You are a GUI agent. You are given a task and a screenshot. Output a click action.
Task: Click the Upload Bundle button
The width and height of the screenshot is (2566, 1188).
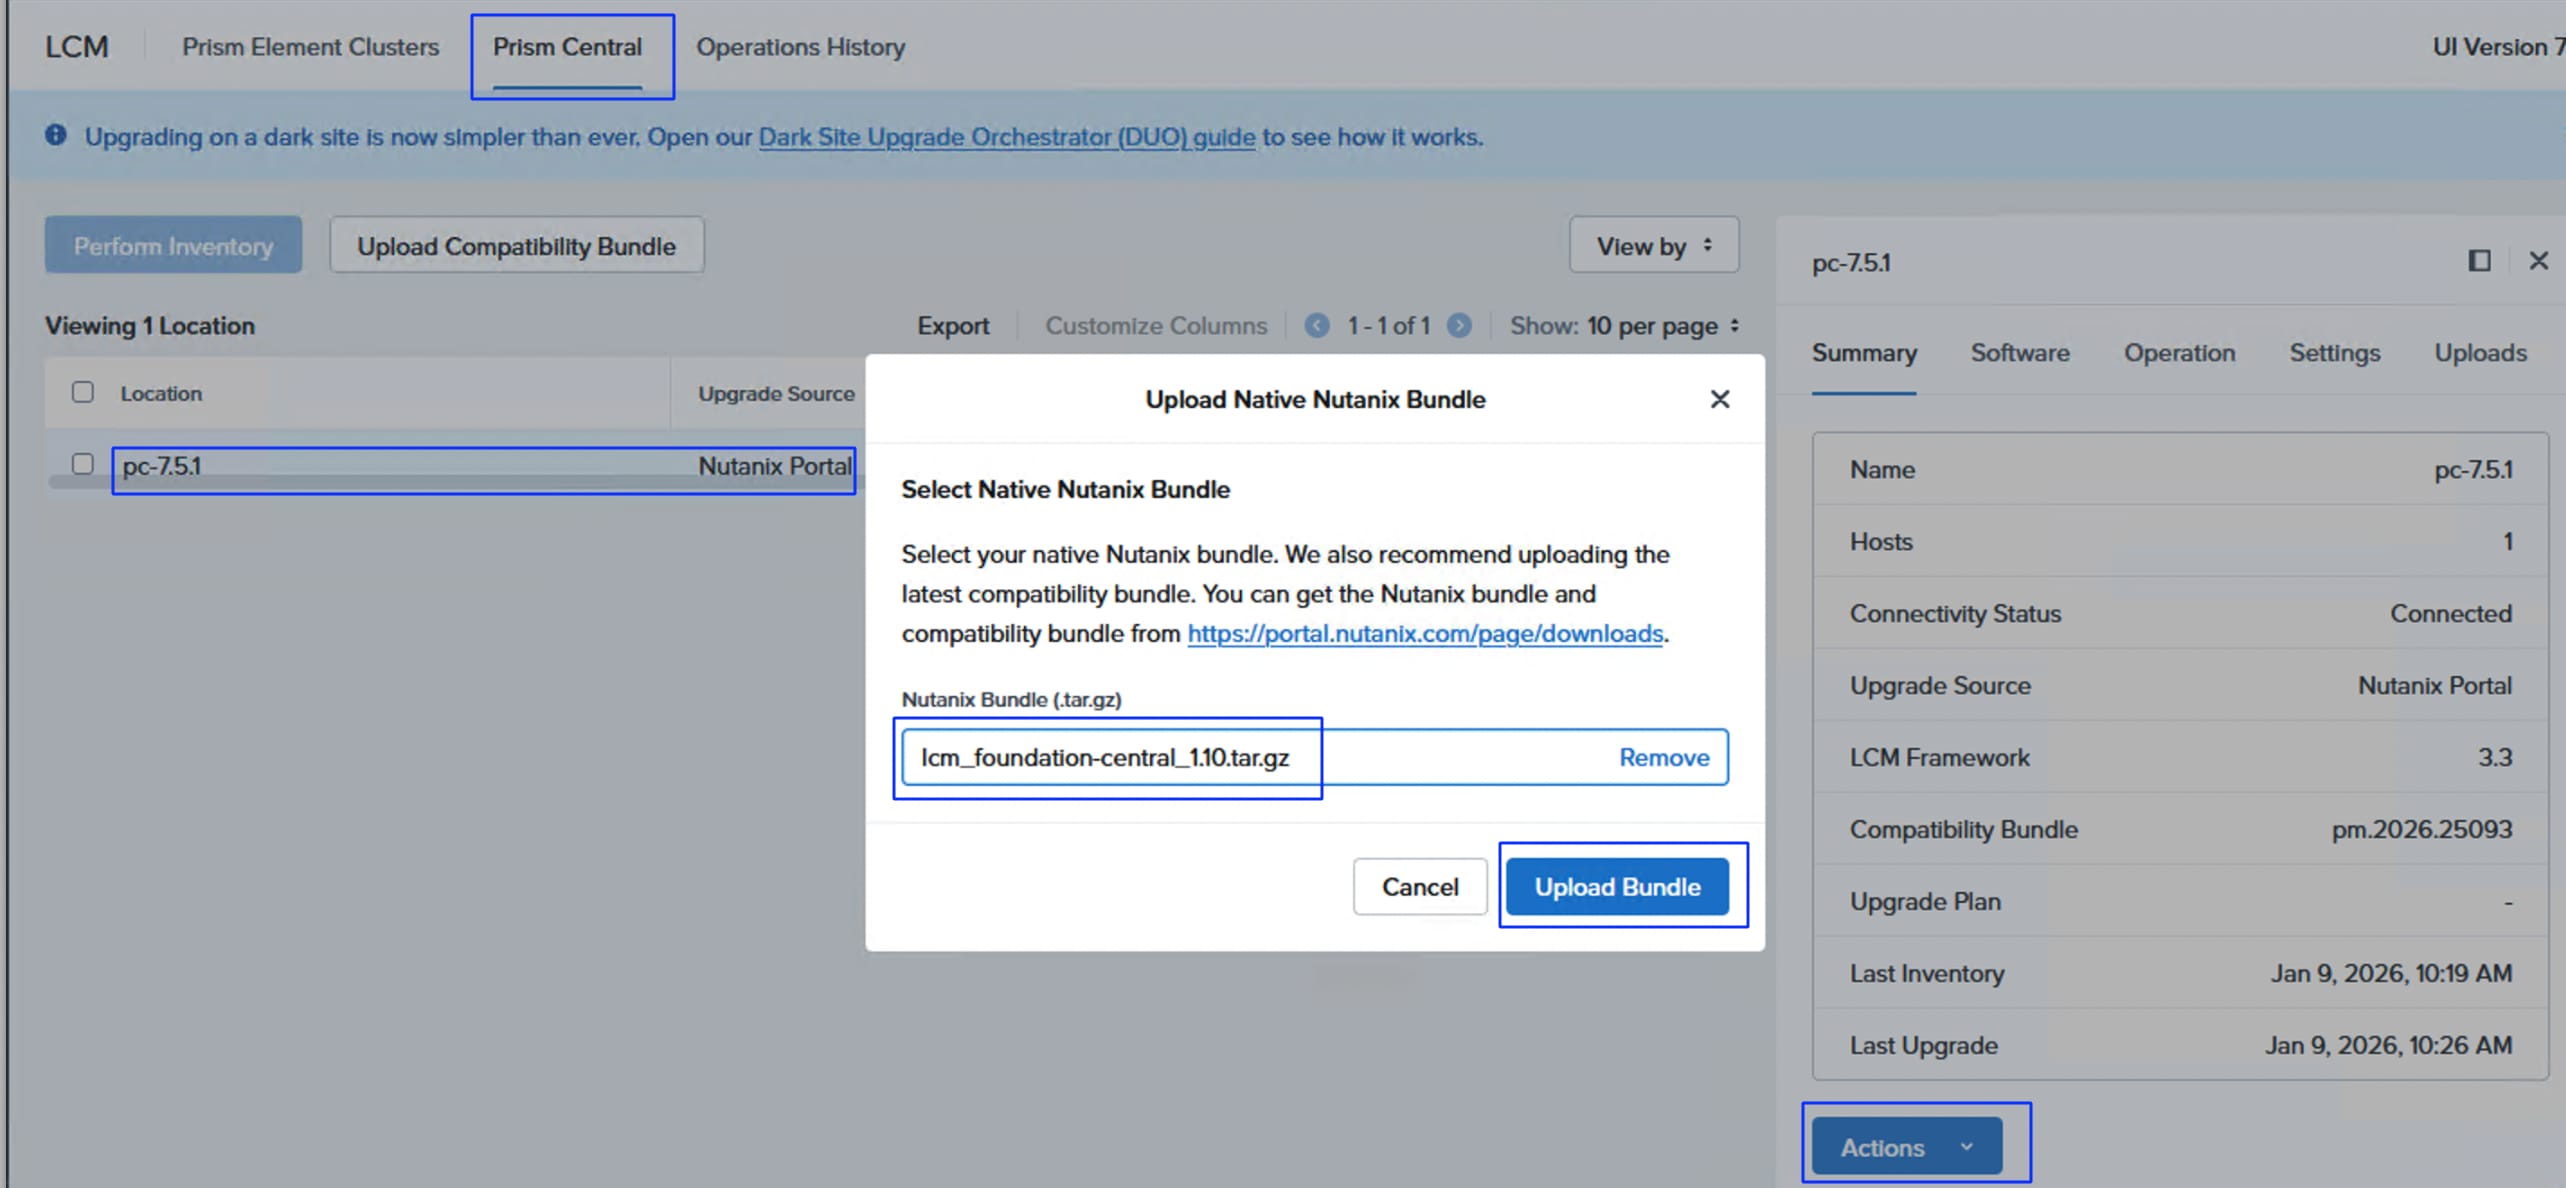1616,887
